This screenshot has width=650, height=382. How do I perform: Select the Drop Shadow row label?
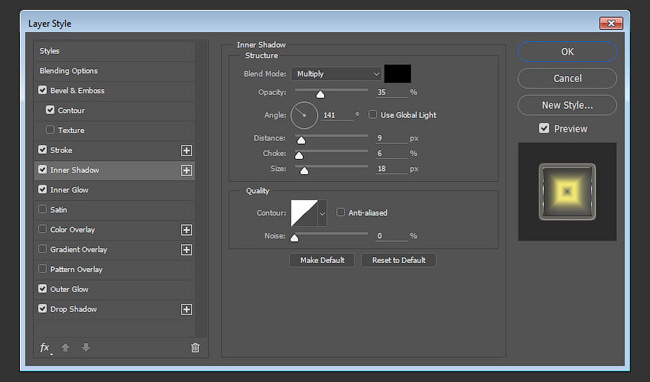pyautogui.click(x=73, y=309)
